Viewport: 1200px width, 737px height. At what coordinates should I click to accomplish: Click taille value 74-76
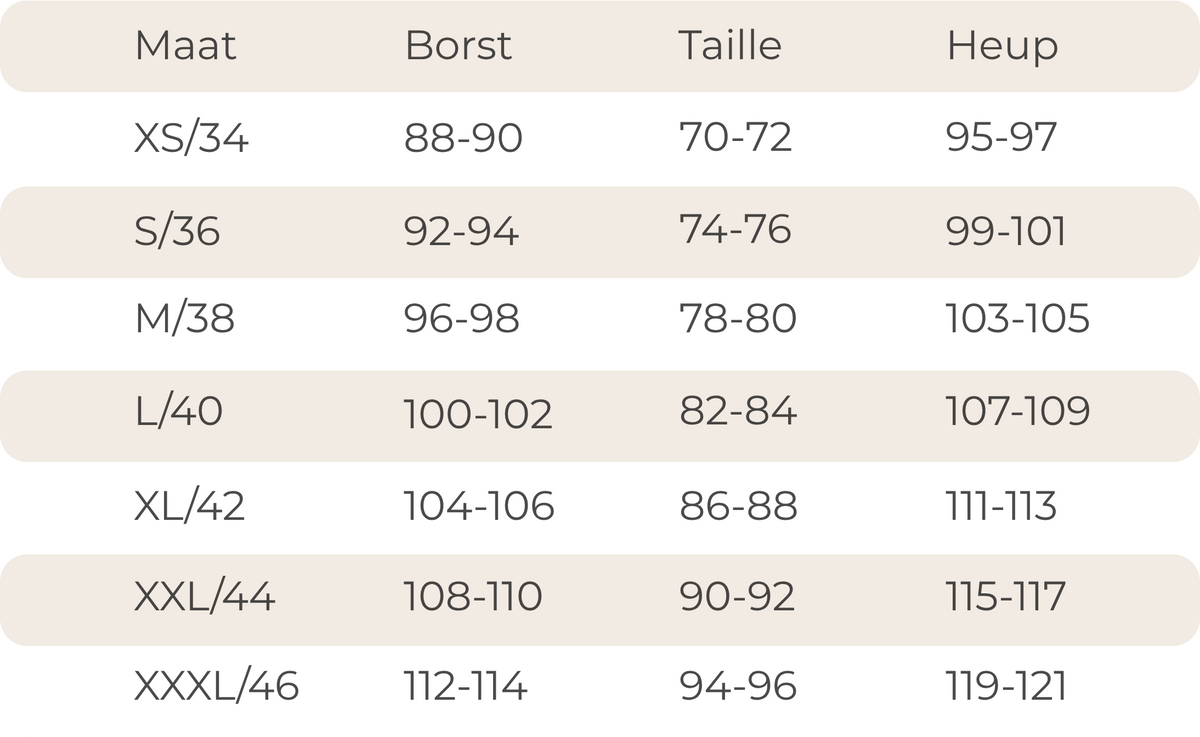click(x=735, y=229)
